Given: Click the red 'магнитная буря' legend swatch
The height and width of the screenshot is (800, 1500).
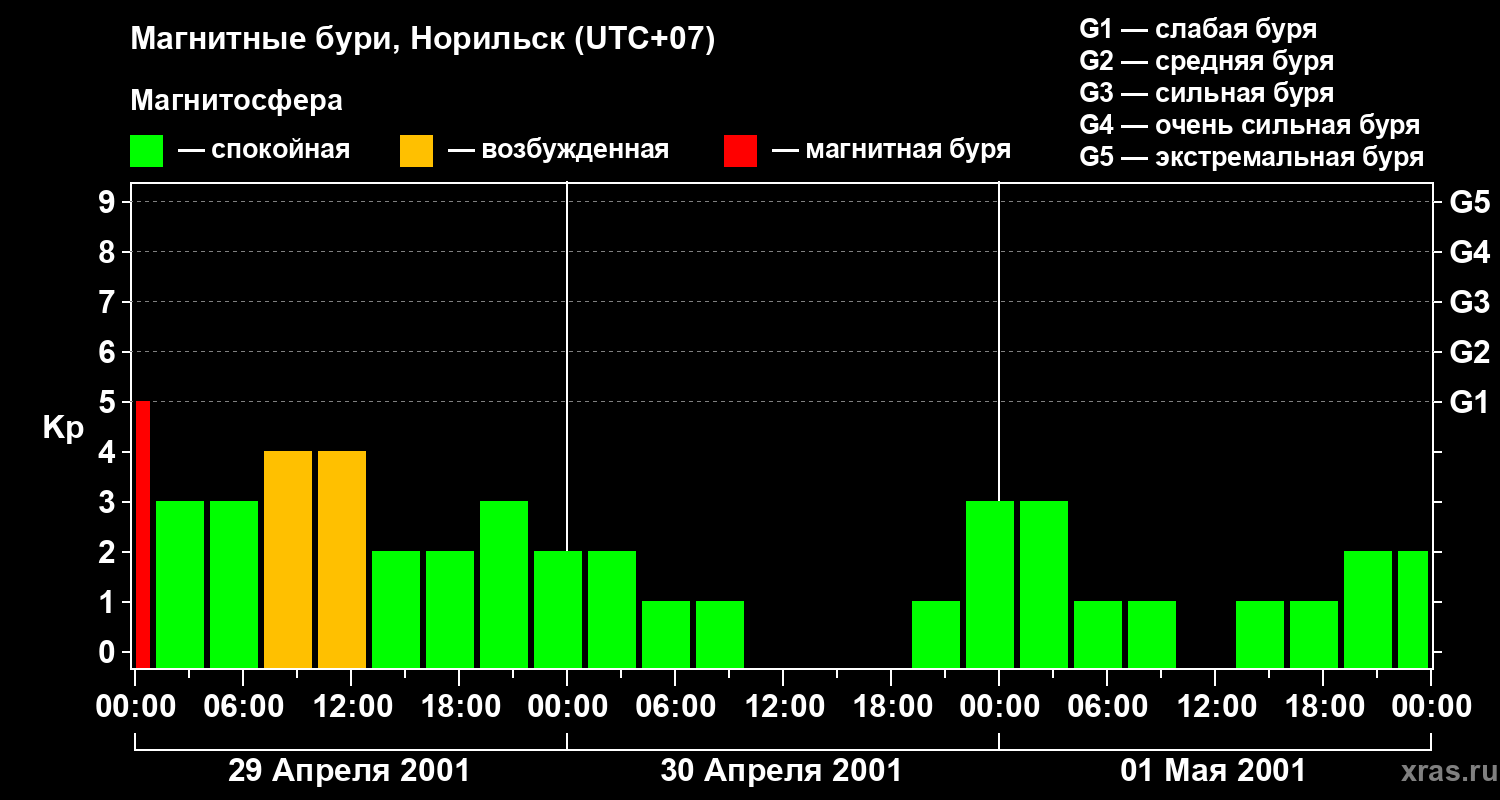Looking at the screenshot, I should 740,151.
